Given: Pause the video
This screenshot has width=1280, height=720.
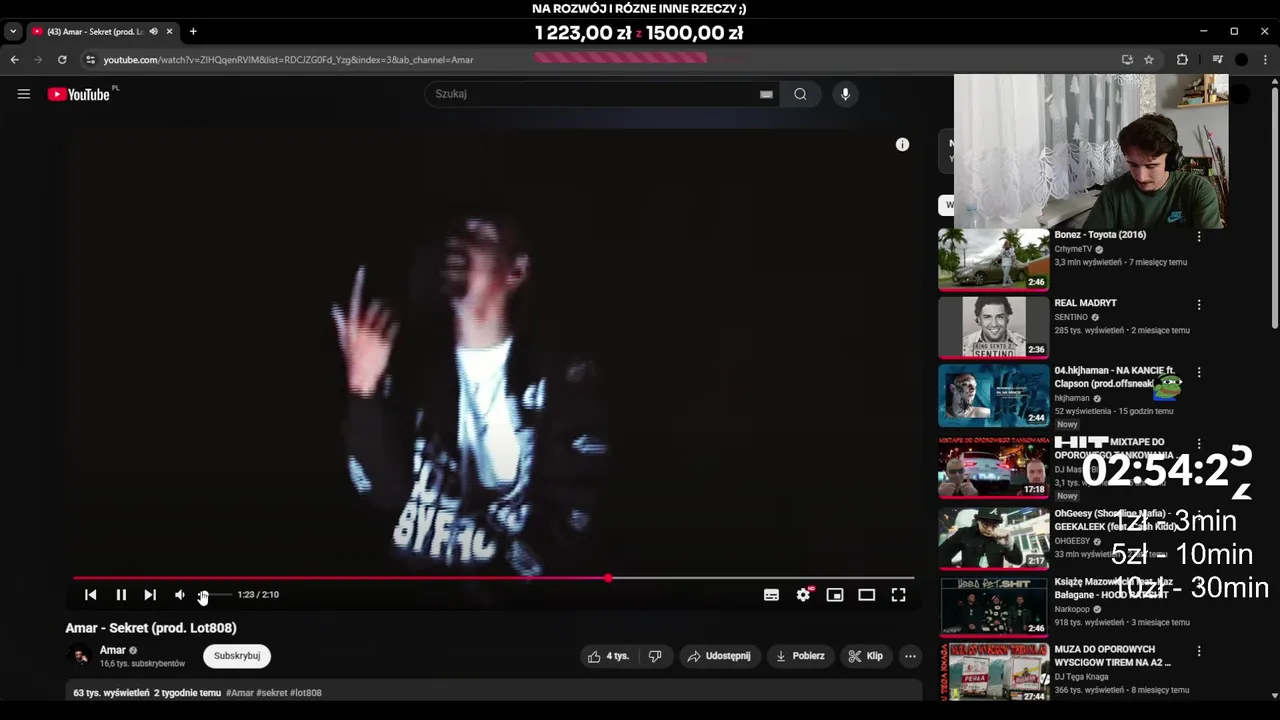Looking at the screenshot, I should 121,595.
